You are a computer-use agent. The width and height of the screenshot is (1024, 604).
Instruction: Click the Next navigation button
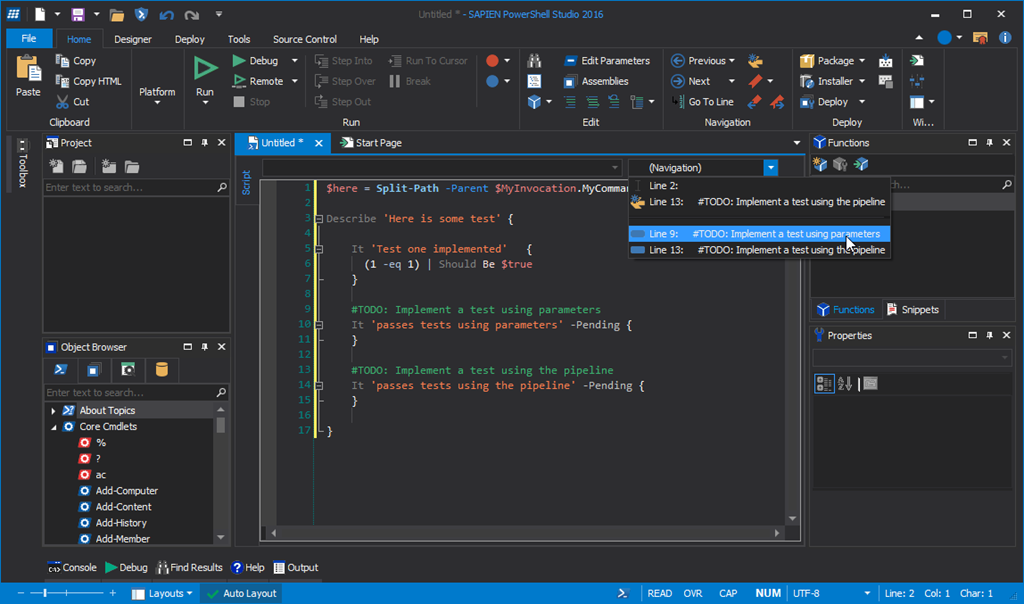pos(691,81)
